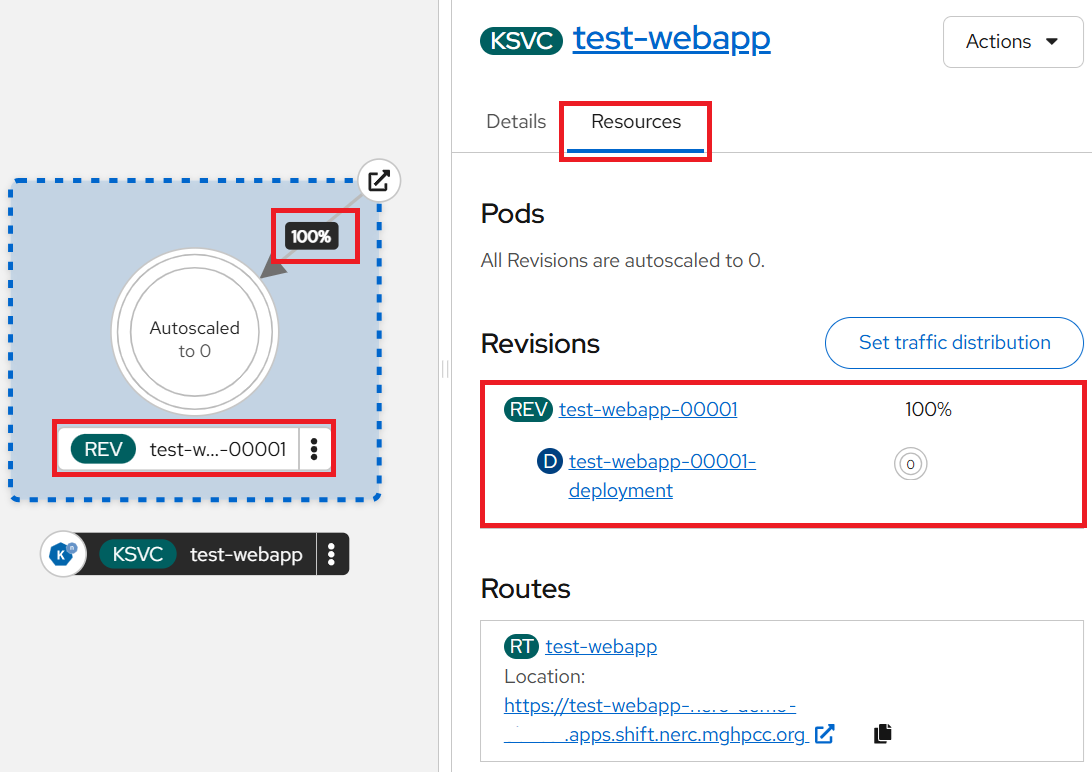Click the Set traffic distribution button
The width and height of the screenshot is (1092, 772).
[x=954, y=343]
